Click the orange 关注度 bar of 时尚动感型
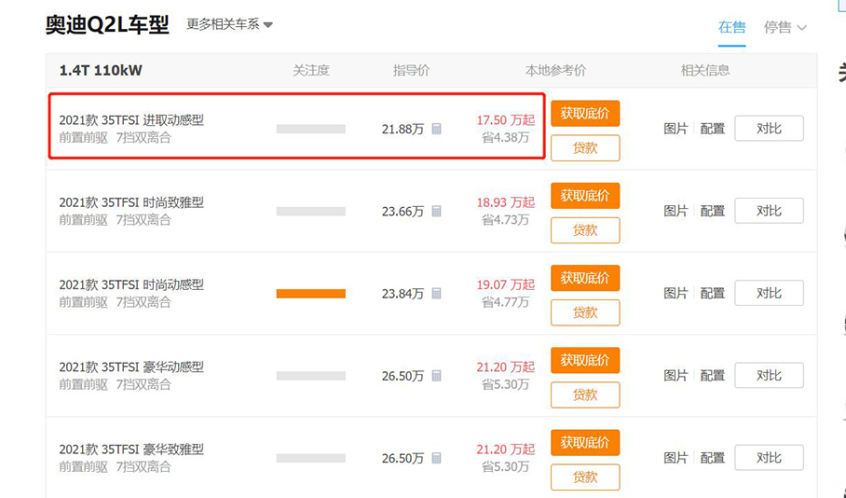 pos(311,294)
